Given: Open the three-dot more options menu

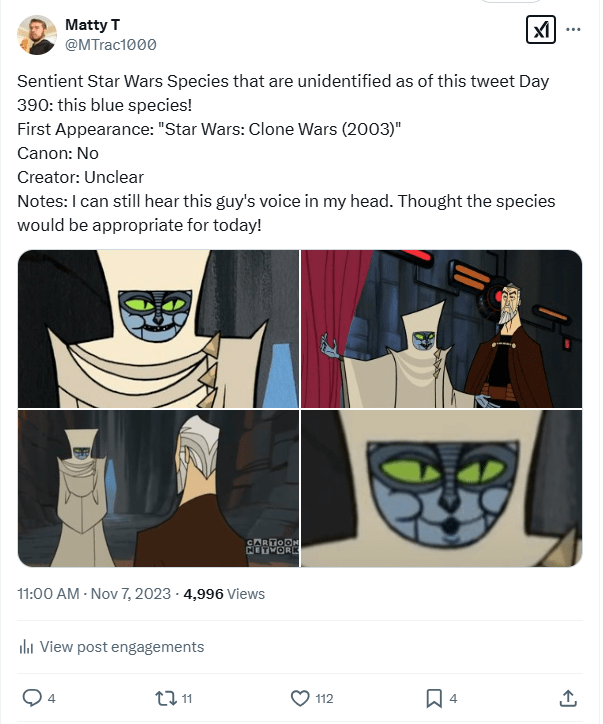Looking at the screenshot, I should pyautogui.click(x=573, y=30).
